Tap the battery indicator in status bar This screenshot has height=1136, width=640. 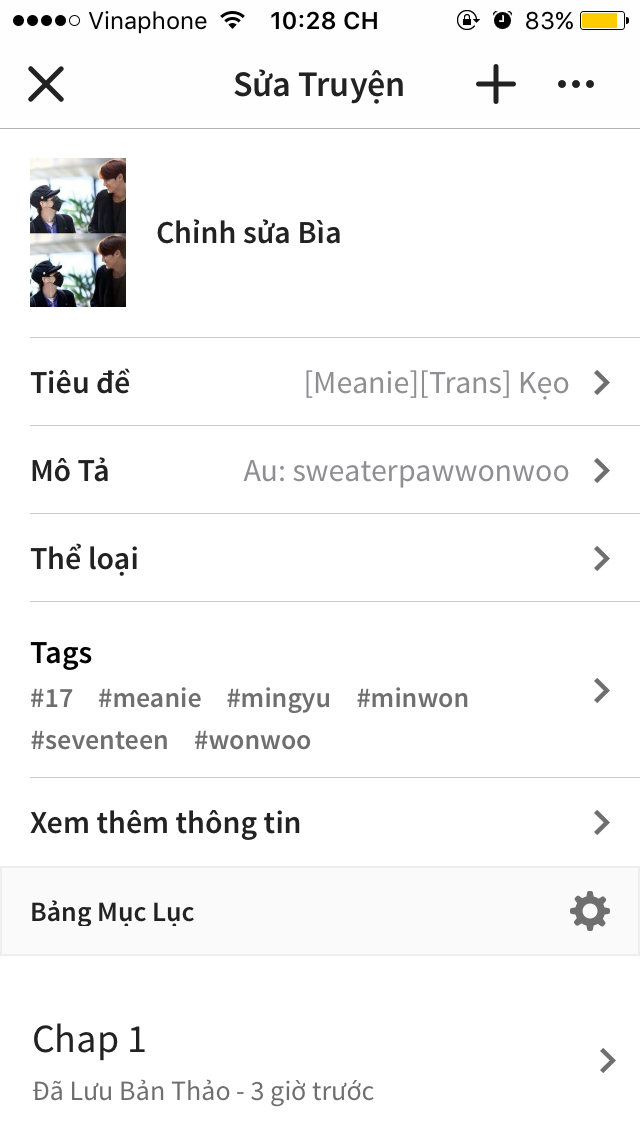(604, 20)
